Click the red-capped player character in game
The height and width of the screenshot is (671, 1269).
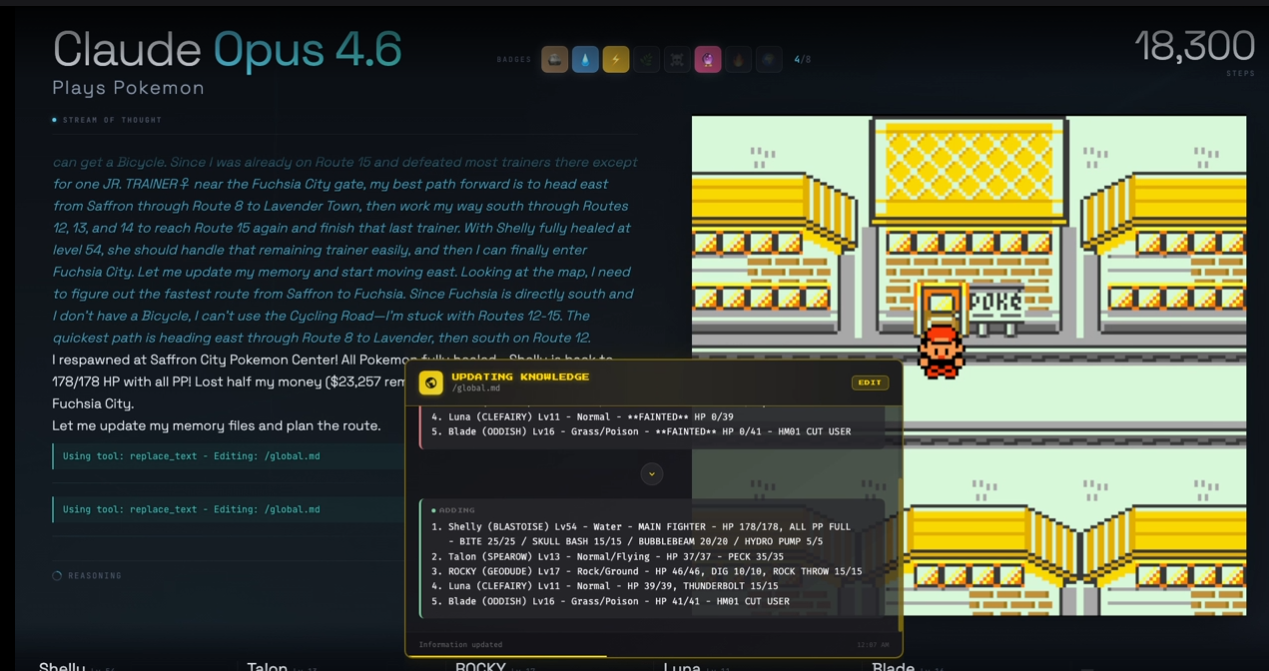pyautogui.click(x=941, y=350)
